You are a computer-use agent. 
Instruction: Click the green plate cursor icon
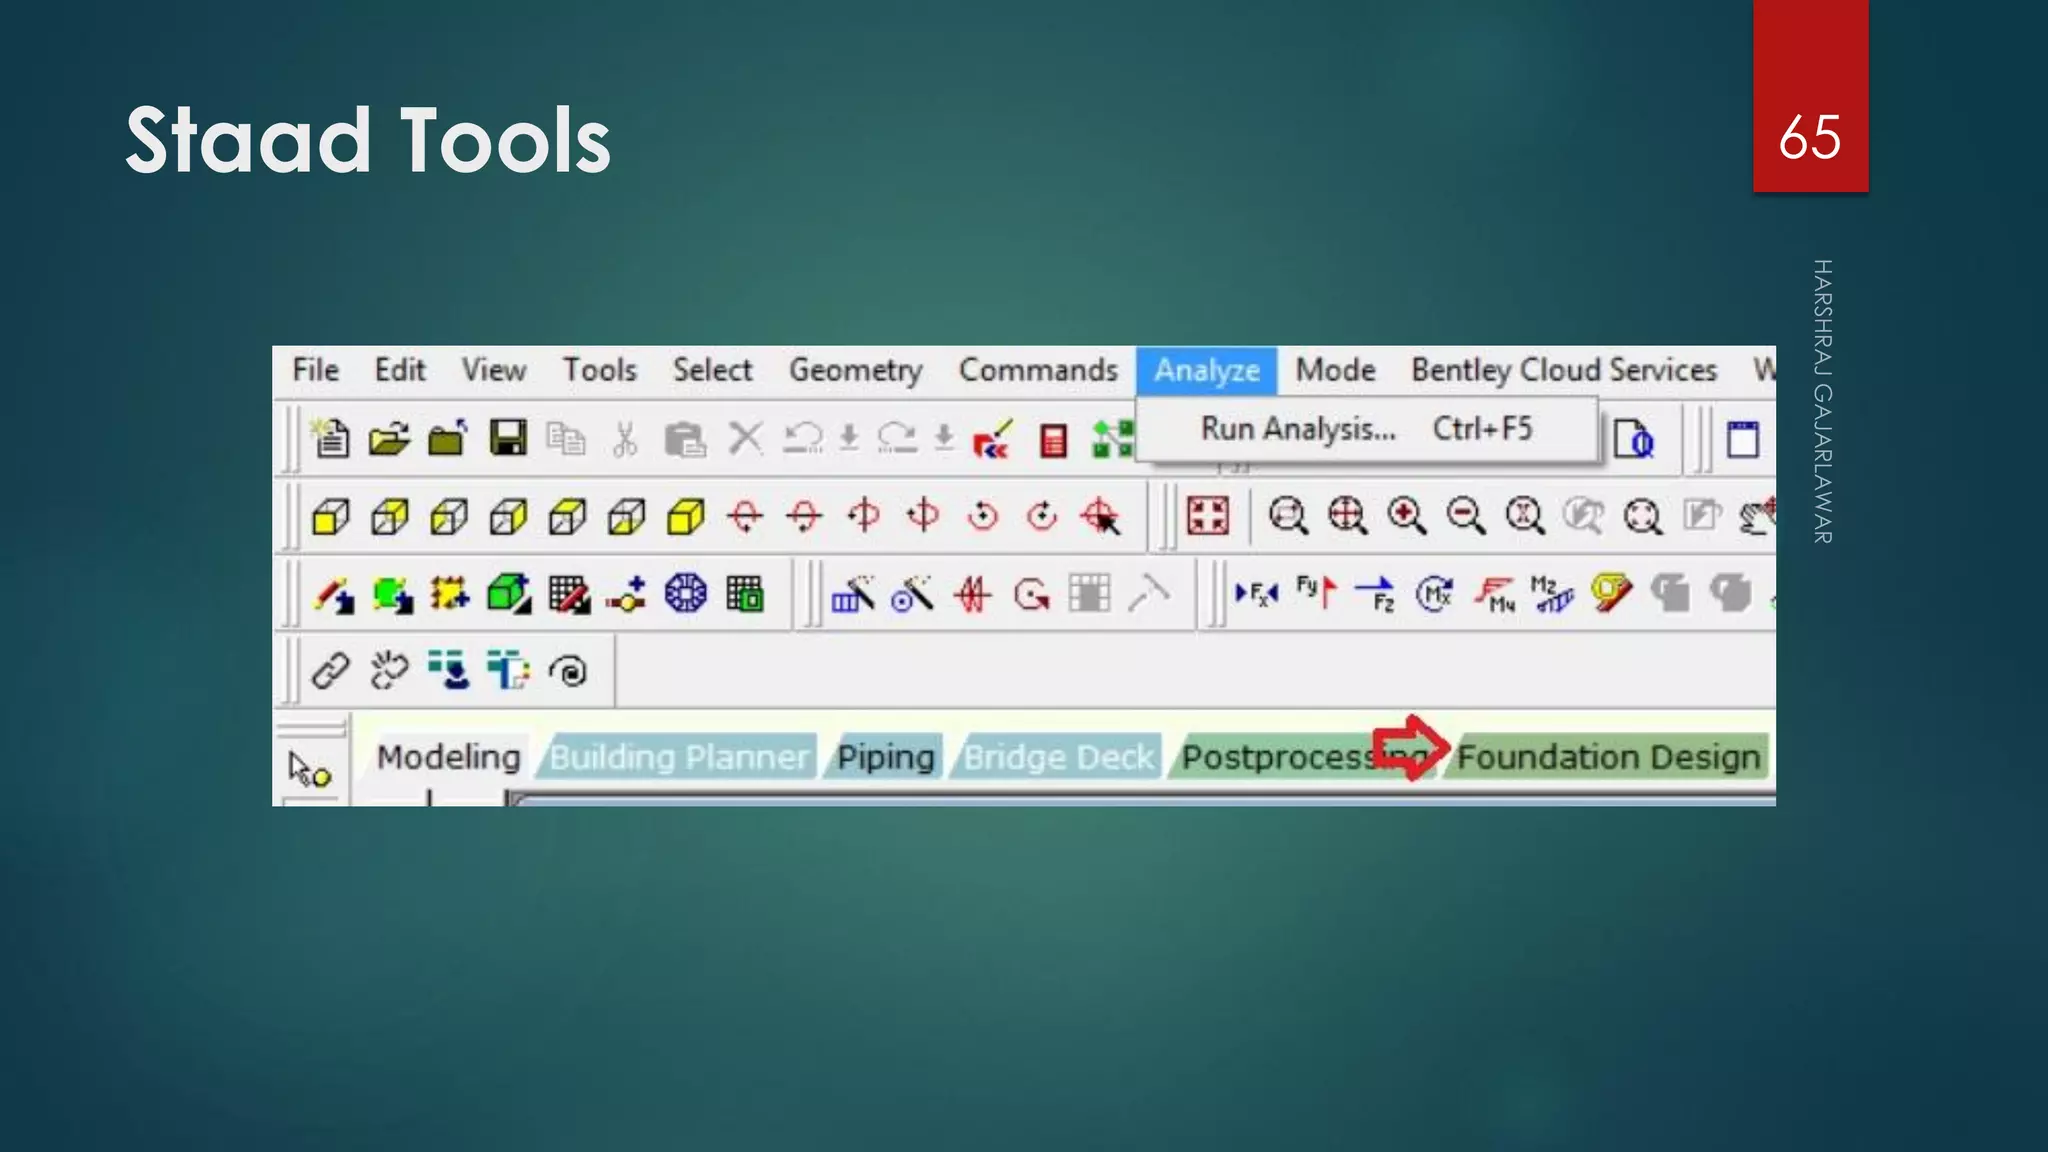[392, 595]
